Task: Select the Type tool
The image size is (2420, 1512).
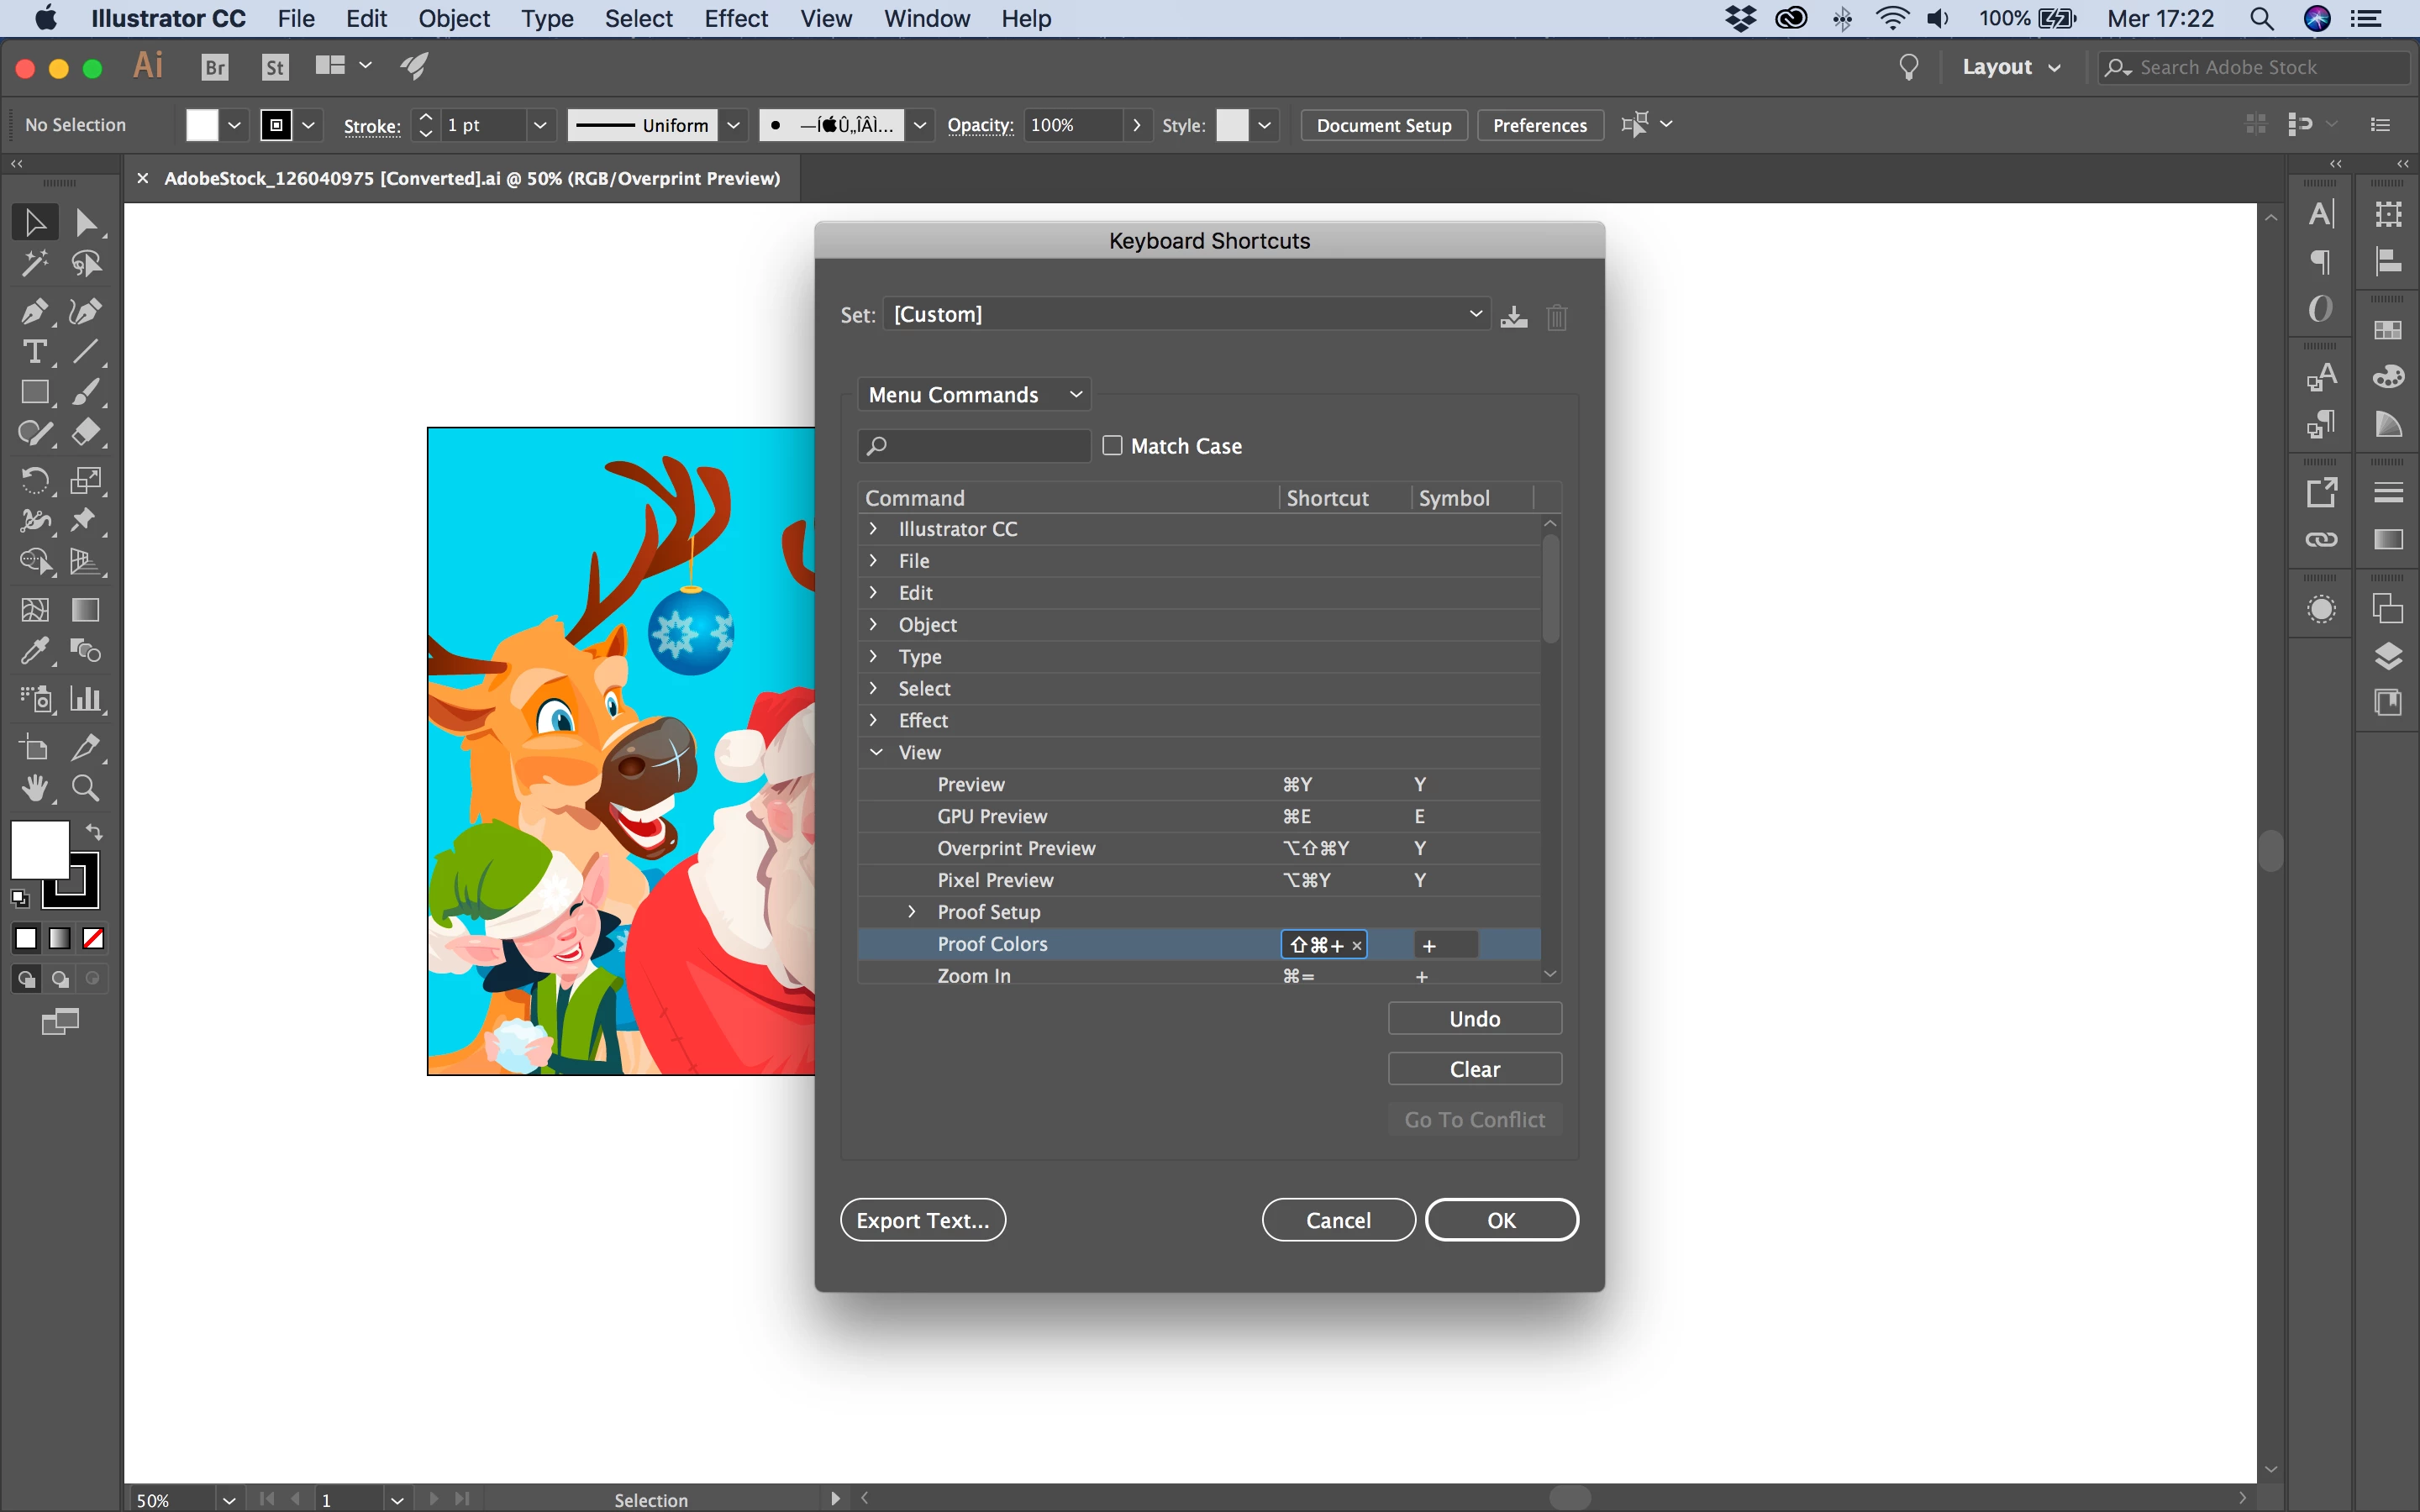Action: coord(33,352)
